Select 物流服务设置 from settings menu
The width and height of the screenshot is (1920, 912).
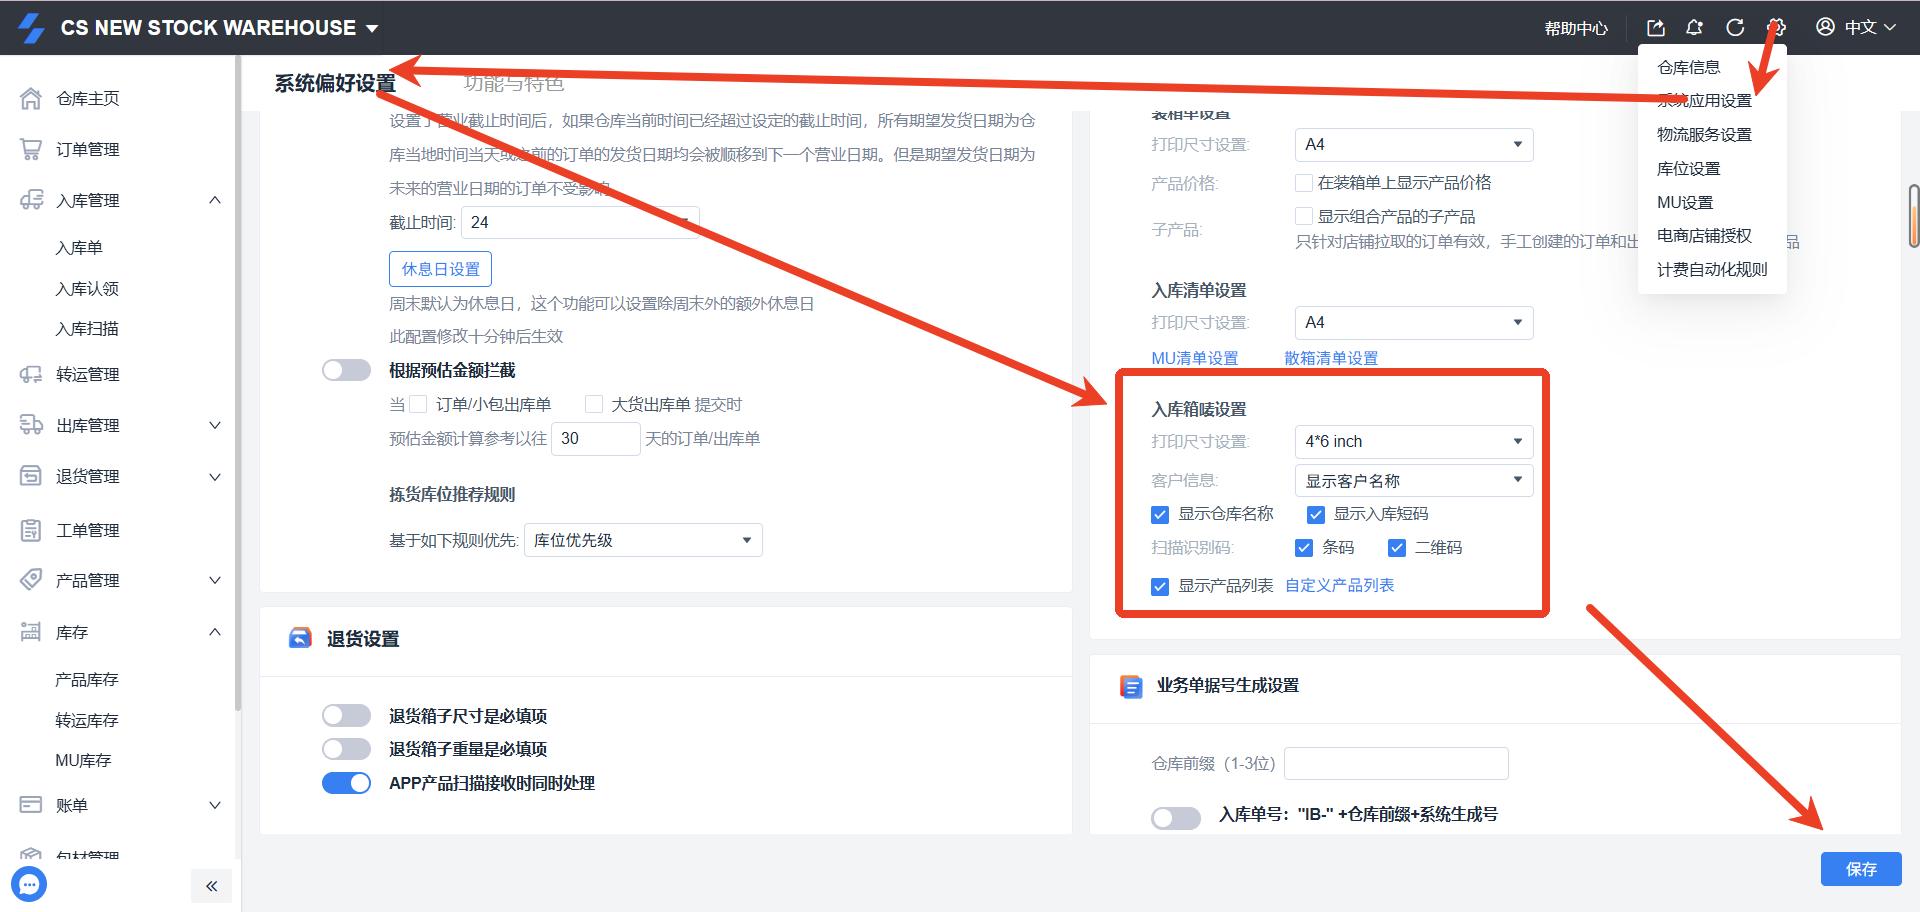pyautogui.click(x=1704, y=135)
